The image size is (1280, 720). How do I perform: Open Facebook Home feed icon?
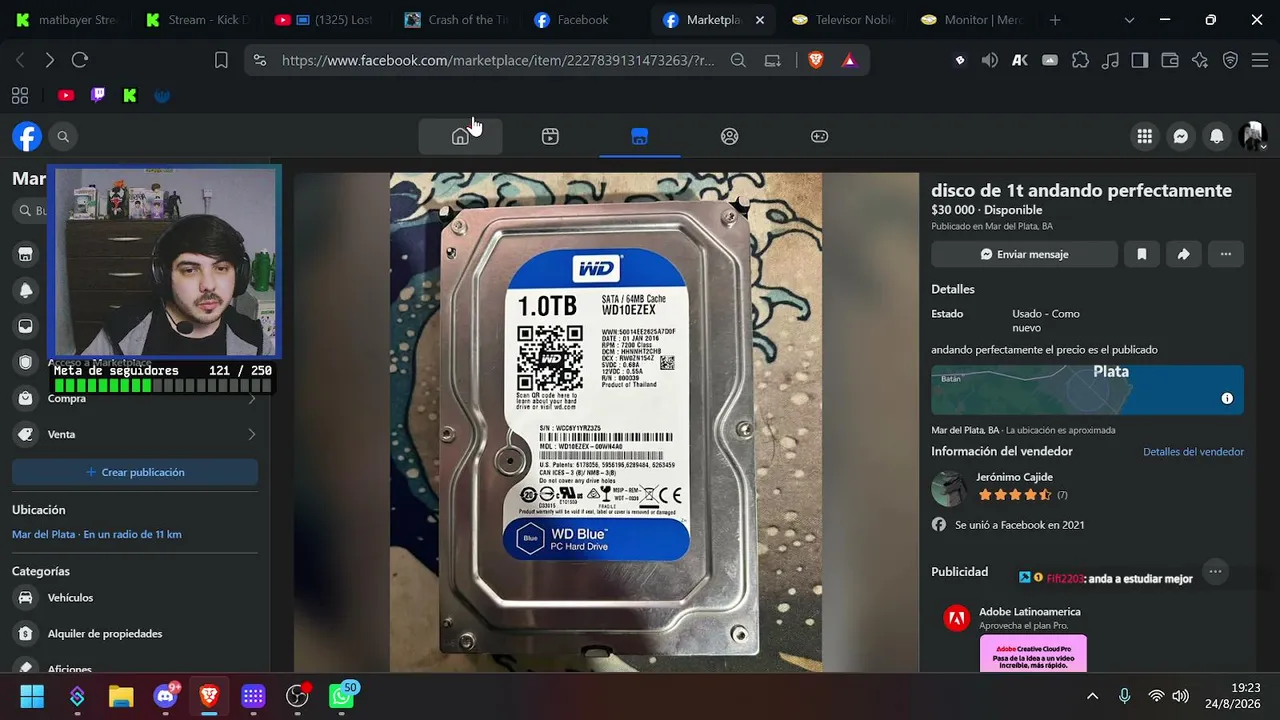coord(460,136)
